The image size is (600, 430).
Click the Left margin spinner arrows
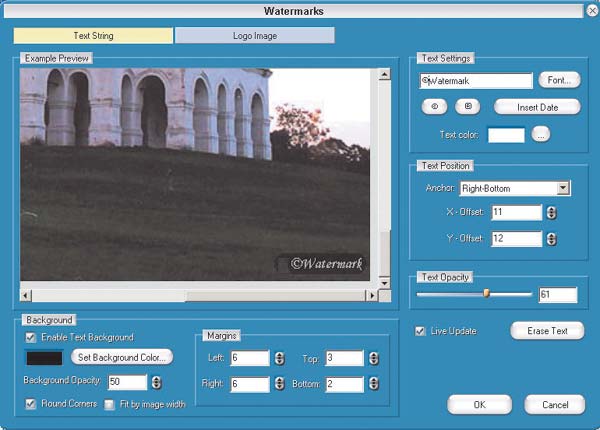[x=280, y=358]
